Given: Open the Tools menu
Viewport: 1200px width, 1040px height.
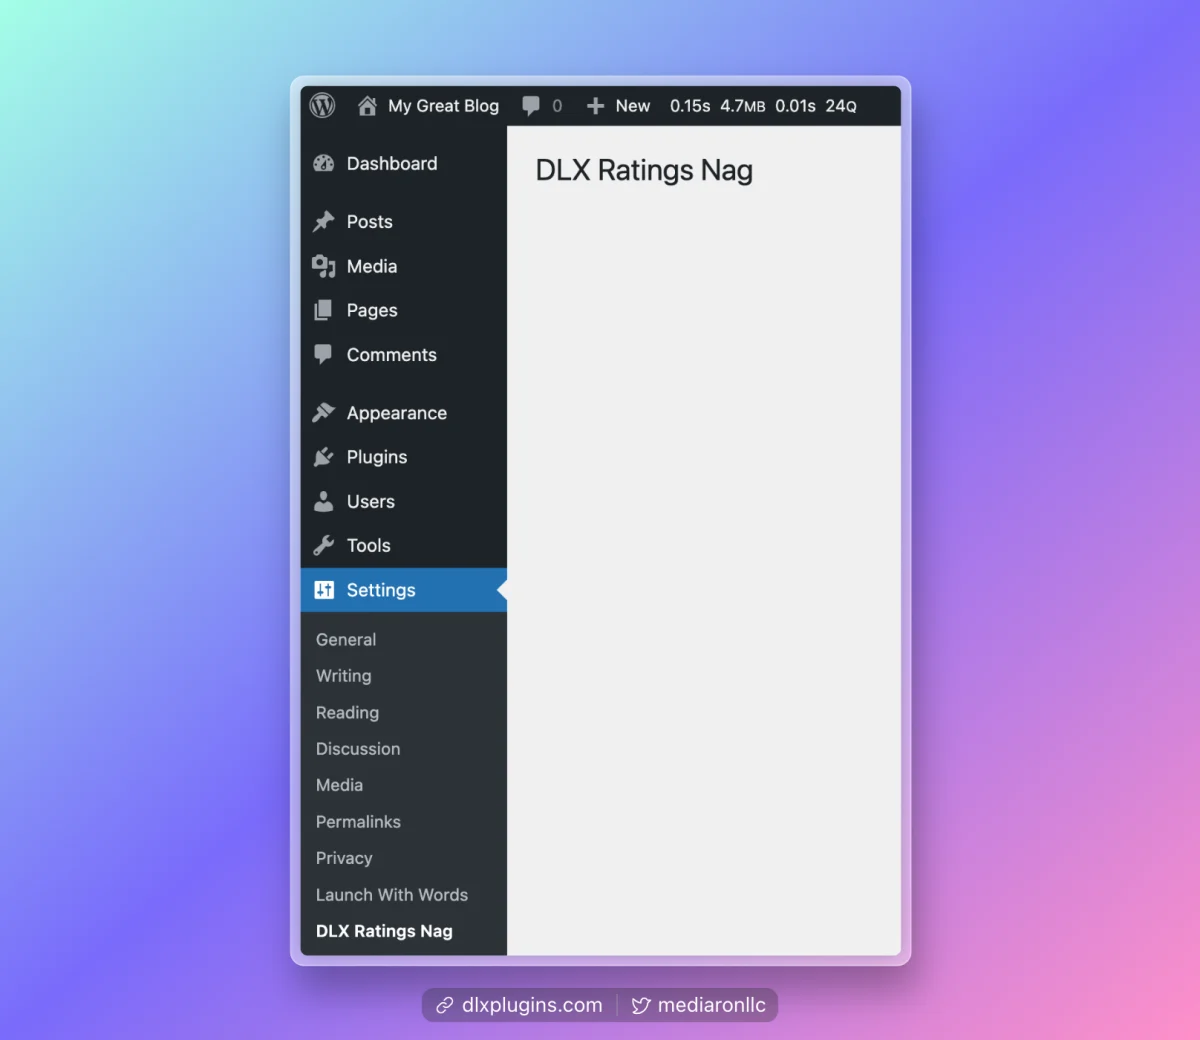Looking at the screenshot, I should [x=404, y=545].
